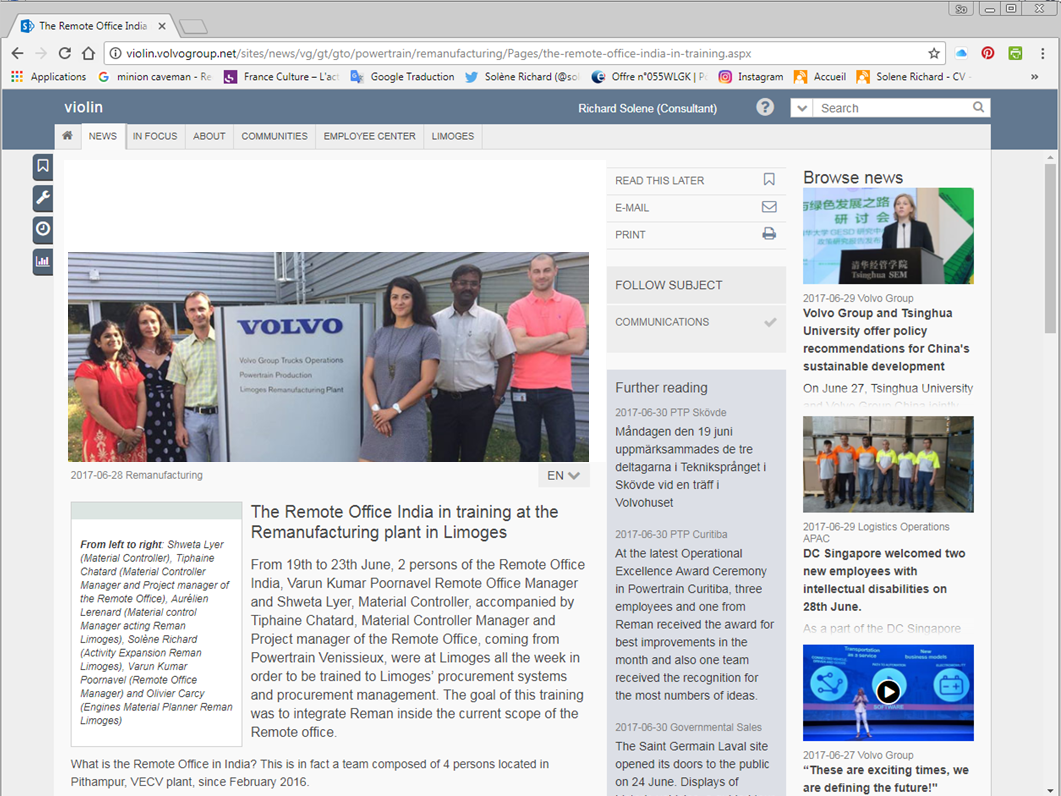Viewport: 1061px width, 796px height.
Task: Toggle the COMMUNICATIONS subject checkmark
Action: [x=770, y=322]
